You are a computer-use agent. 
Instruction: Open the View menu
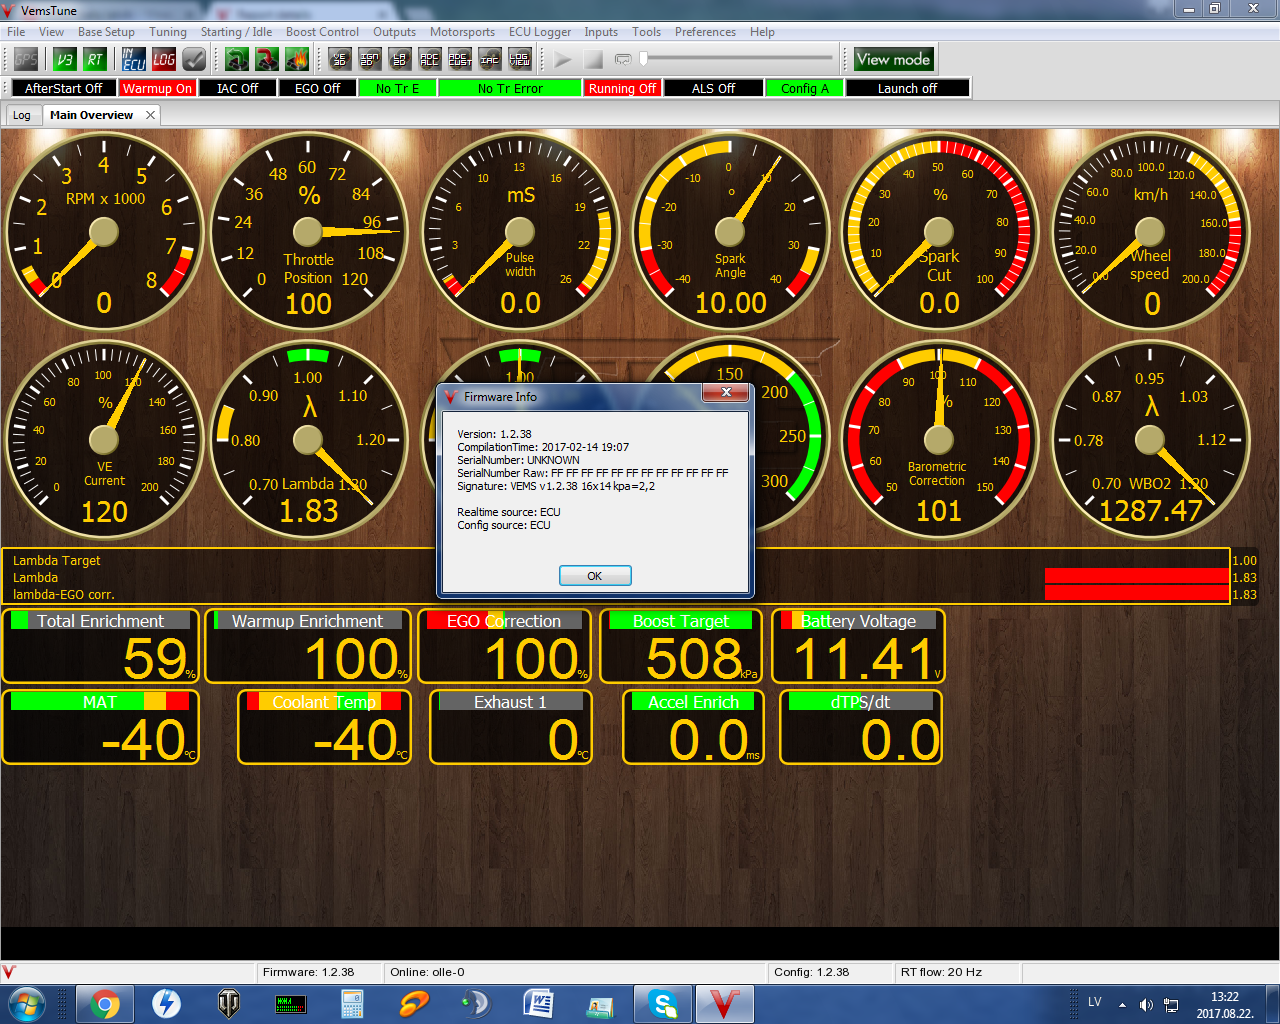click(51, 32)
